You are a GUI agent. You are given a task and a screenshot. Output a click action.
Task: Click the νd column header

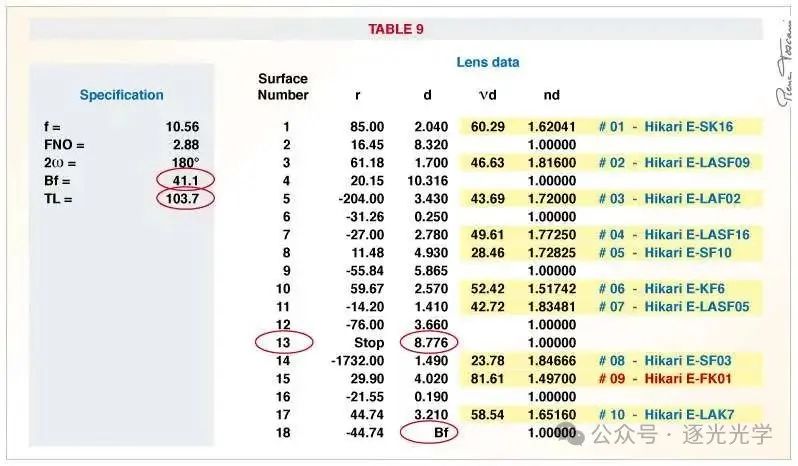[488, 95]
